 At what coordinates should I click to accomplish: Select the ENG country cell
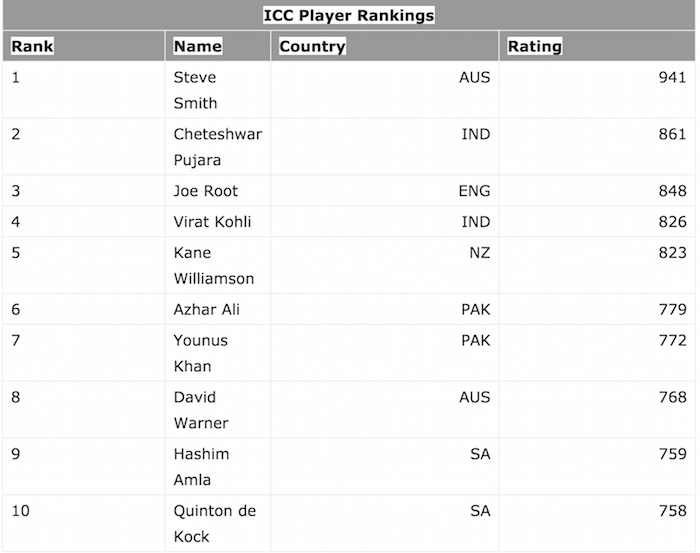point(474,191)
